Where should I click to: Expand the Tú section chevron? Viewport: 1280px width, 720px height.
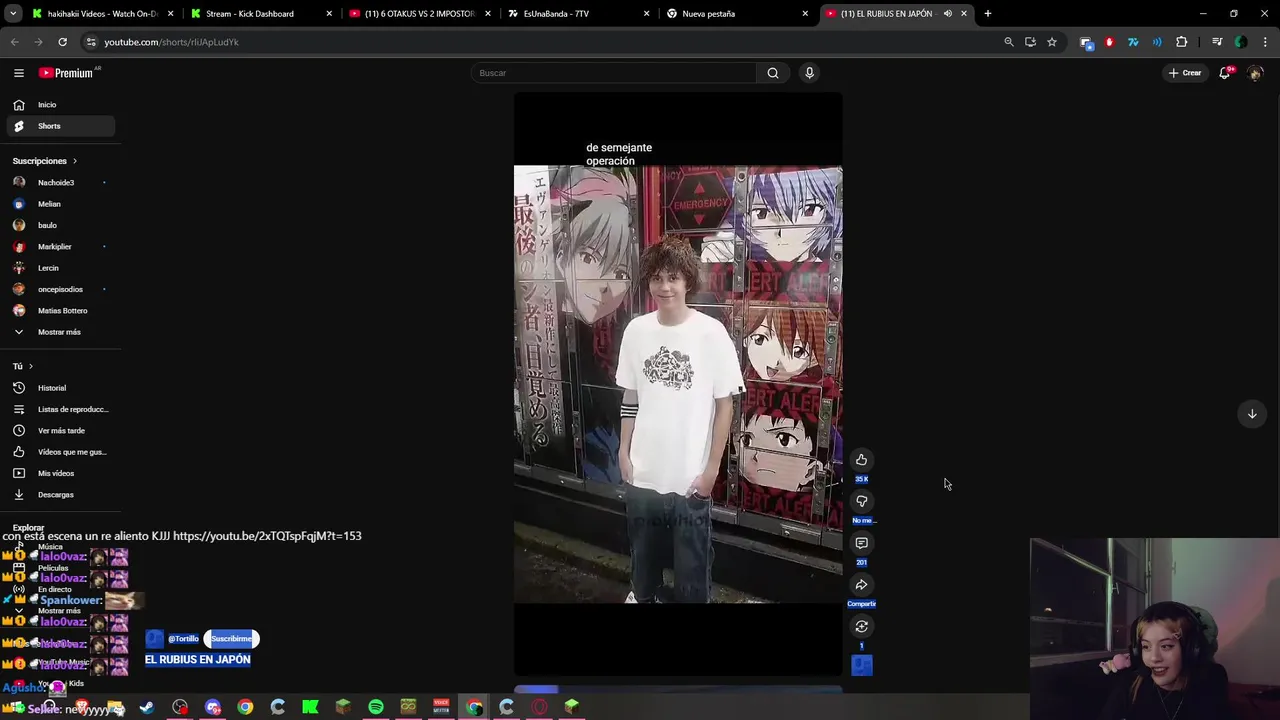tap(31, 367)
